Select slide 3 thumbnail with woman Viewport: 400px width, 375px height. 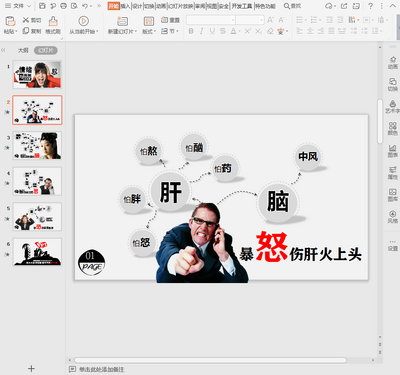click(37, 145)
